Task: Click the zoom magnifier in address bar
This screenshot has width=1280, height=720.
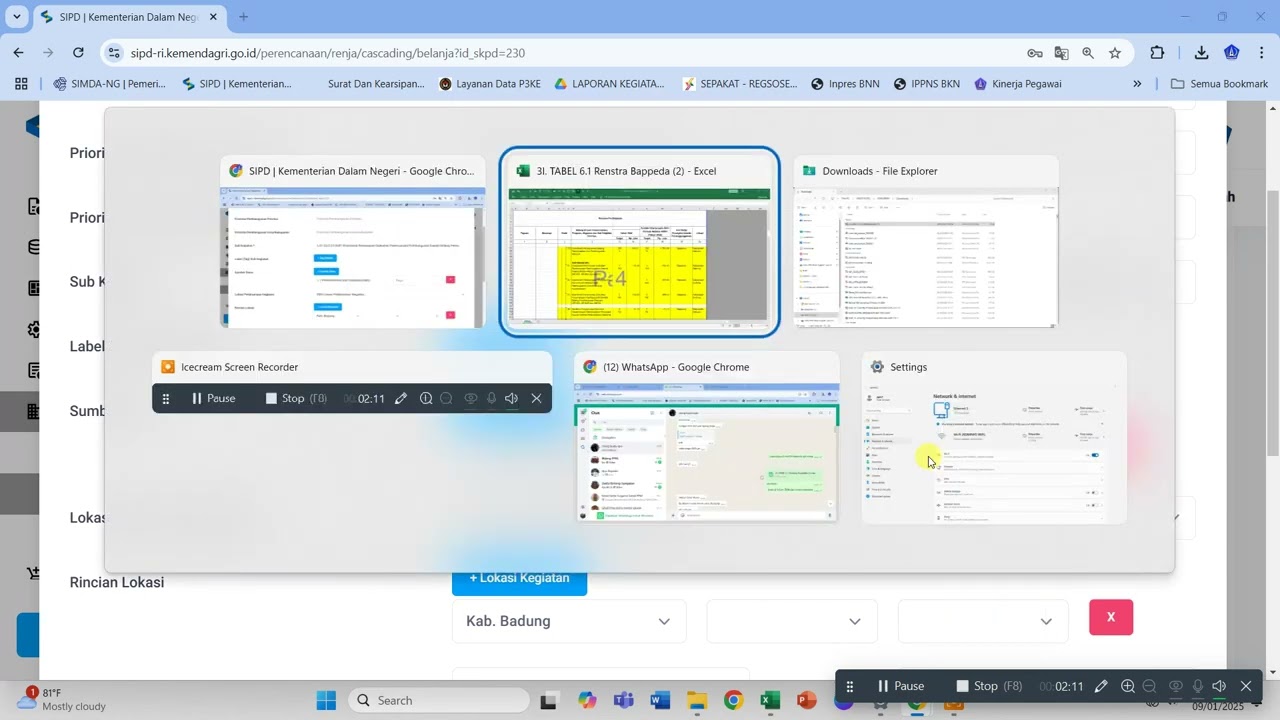Action: (x=1088, y=53)
